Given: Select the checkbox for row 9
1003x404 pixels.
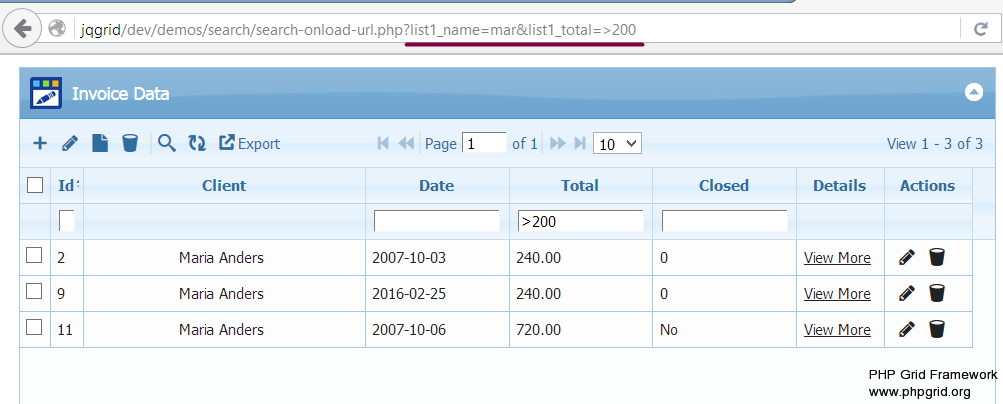Looking at the screenshot, I should click(x=34, y=292).
